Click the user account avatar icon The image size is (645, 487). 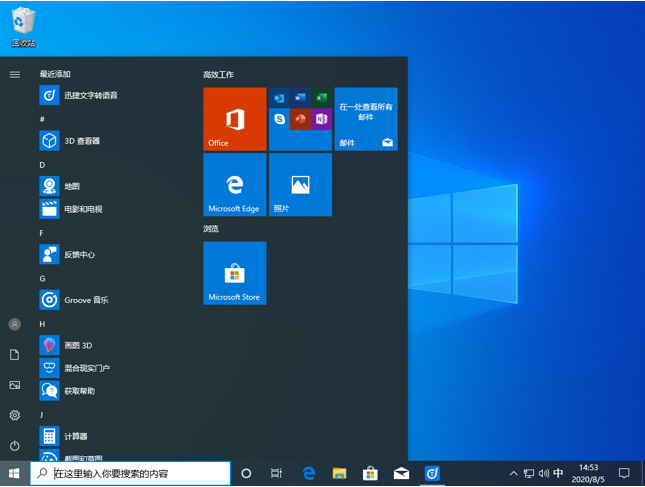[14, 324]
